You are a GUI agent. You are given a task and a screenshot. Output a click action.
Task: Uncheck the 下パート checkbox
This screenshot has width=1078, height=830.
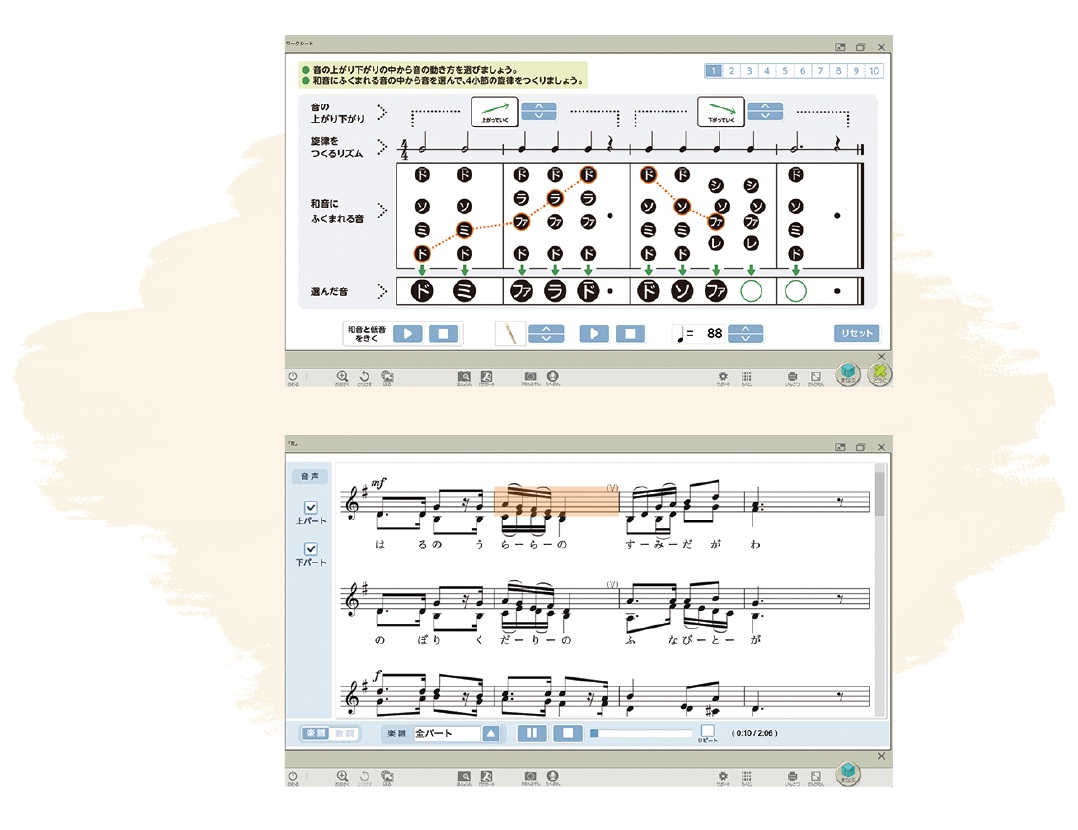coord(311,549)
